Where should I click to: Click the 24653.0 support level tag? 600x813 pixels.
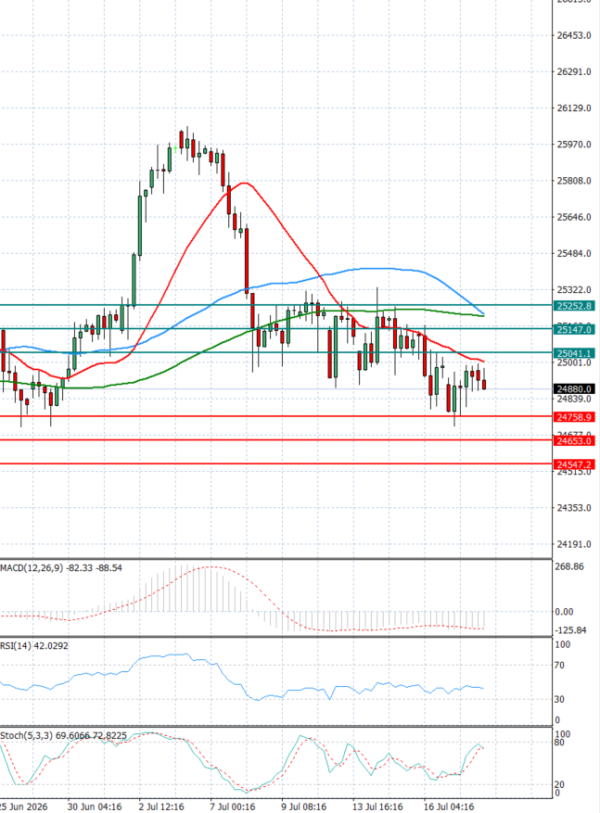574,441
